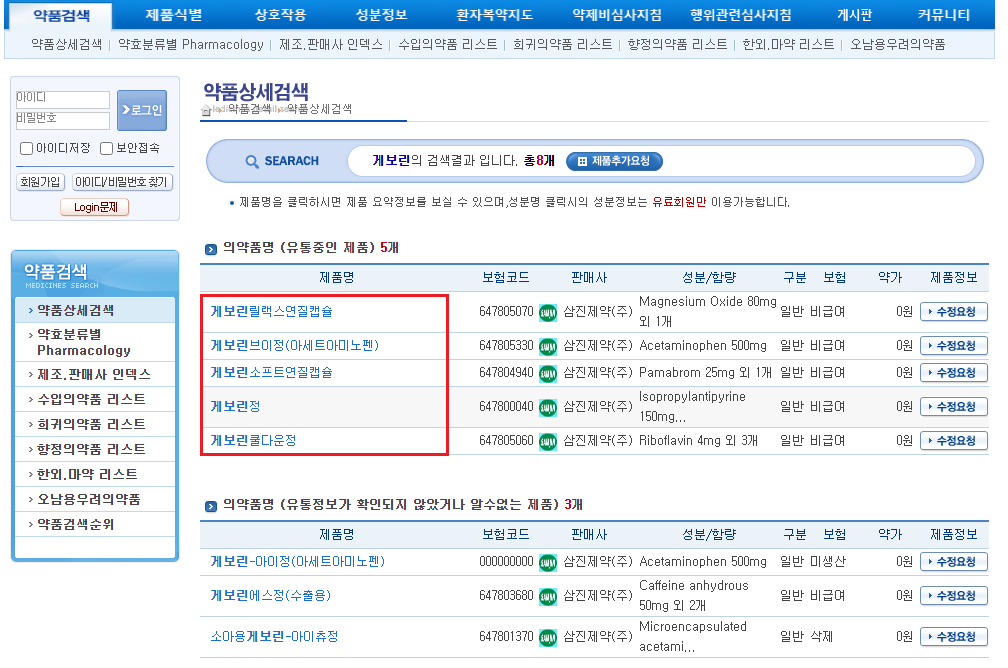Click the 삼진제약 logo icon in 게보린정 row
The image size is (1008, 668).
click(x=548, y=408)
